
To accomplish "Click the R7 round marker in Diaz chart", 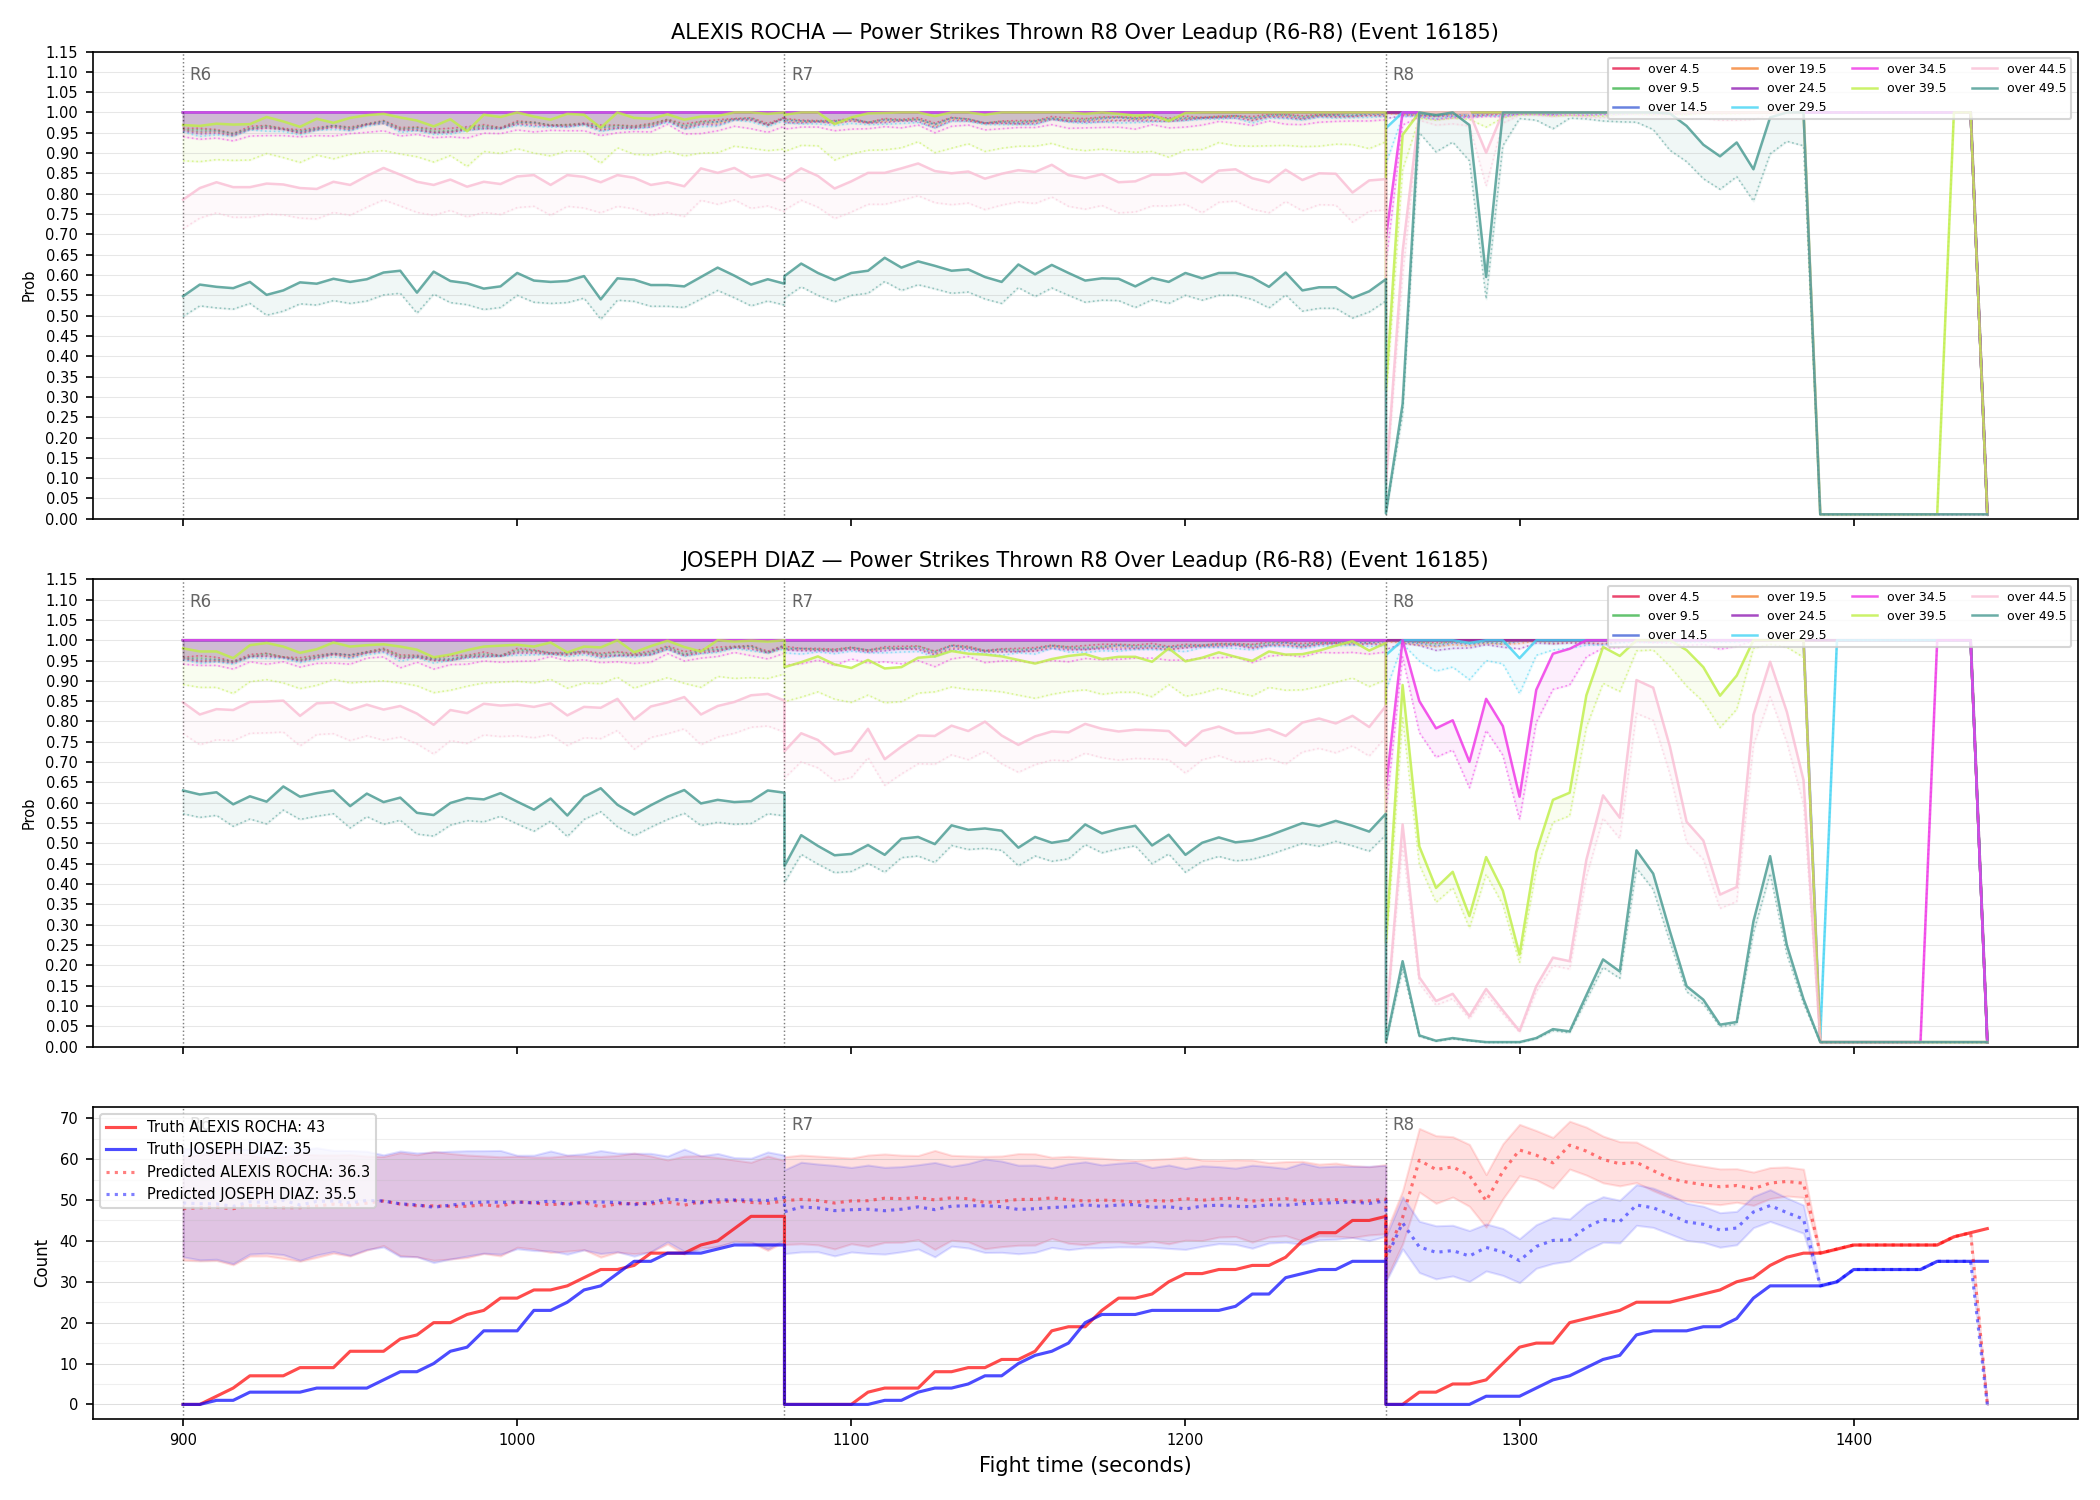I will (802, 601).
